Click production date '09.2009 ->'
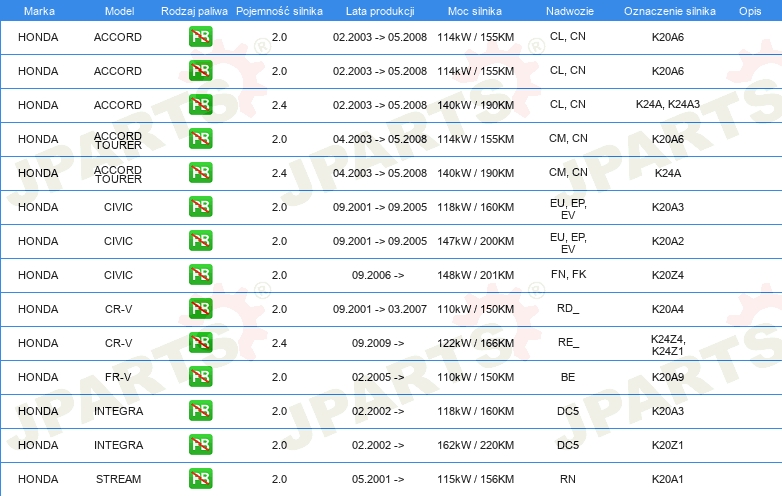The width and height of the screenshot is (782, 496). coord(378,343)
